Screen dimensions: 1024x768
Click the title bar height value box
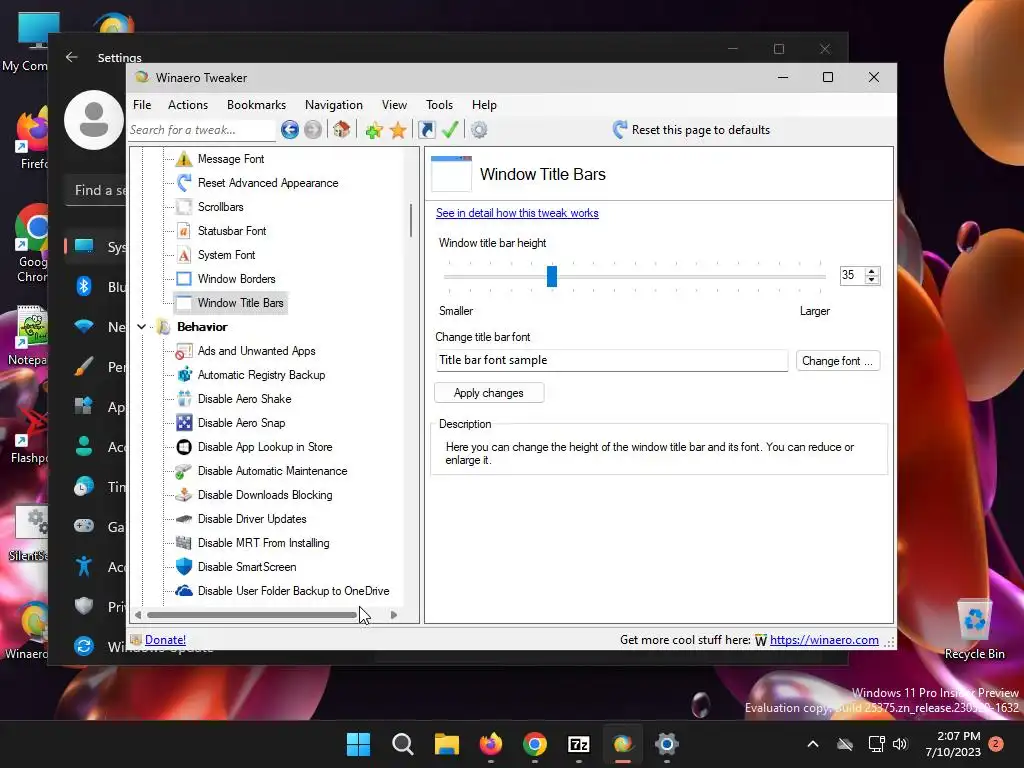tap(852, 275)
